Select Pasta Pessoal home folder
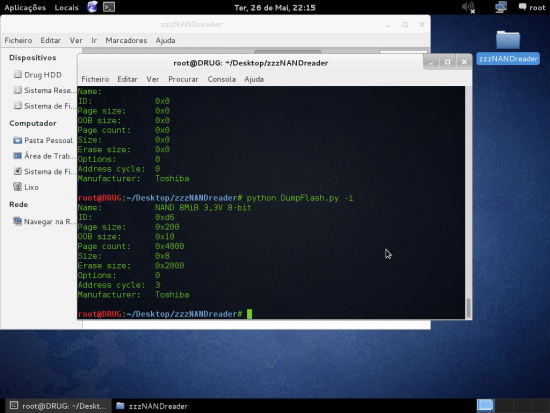Image resolution: width=550 pixels, height=413 pixels. pyautogui.click(x=43, y=140)
